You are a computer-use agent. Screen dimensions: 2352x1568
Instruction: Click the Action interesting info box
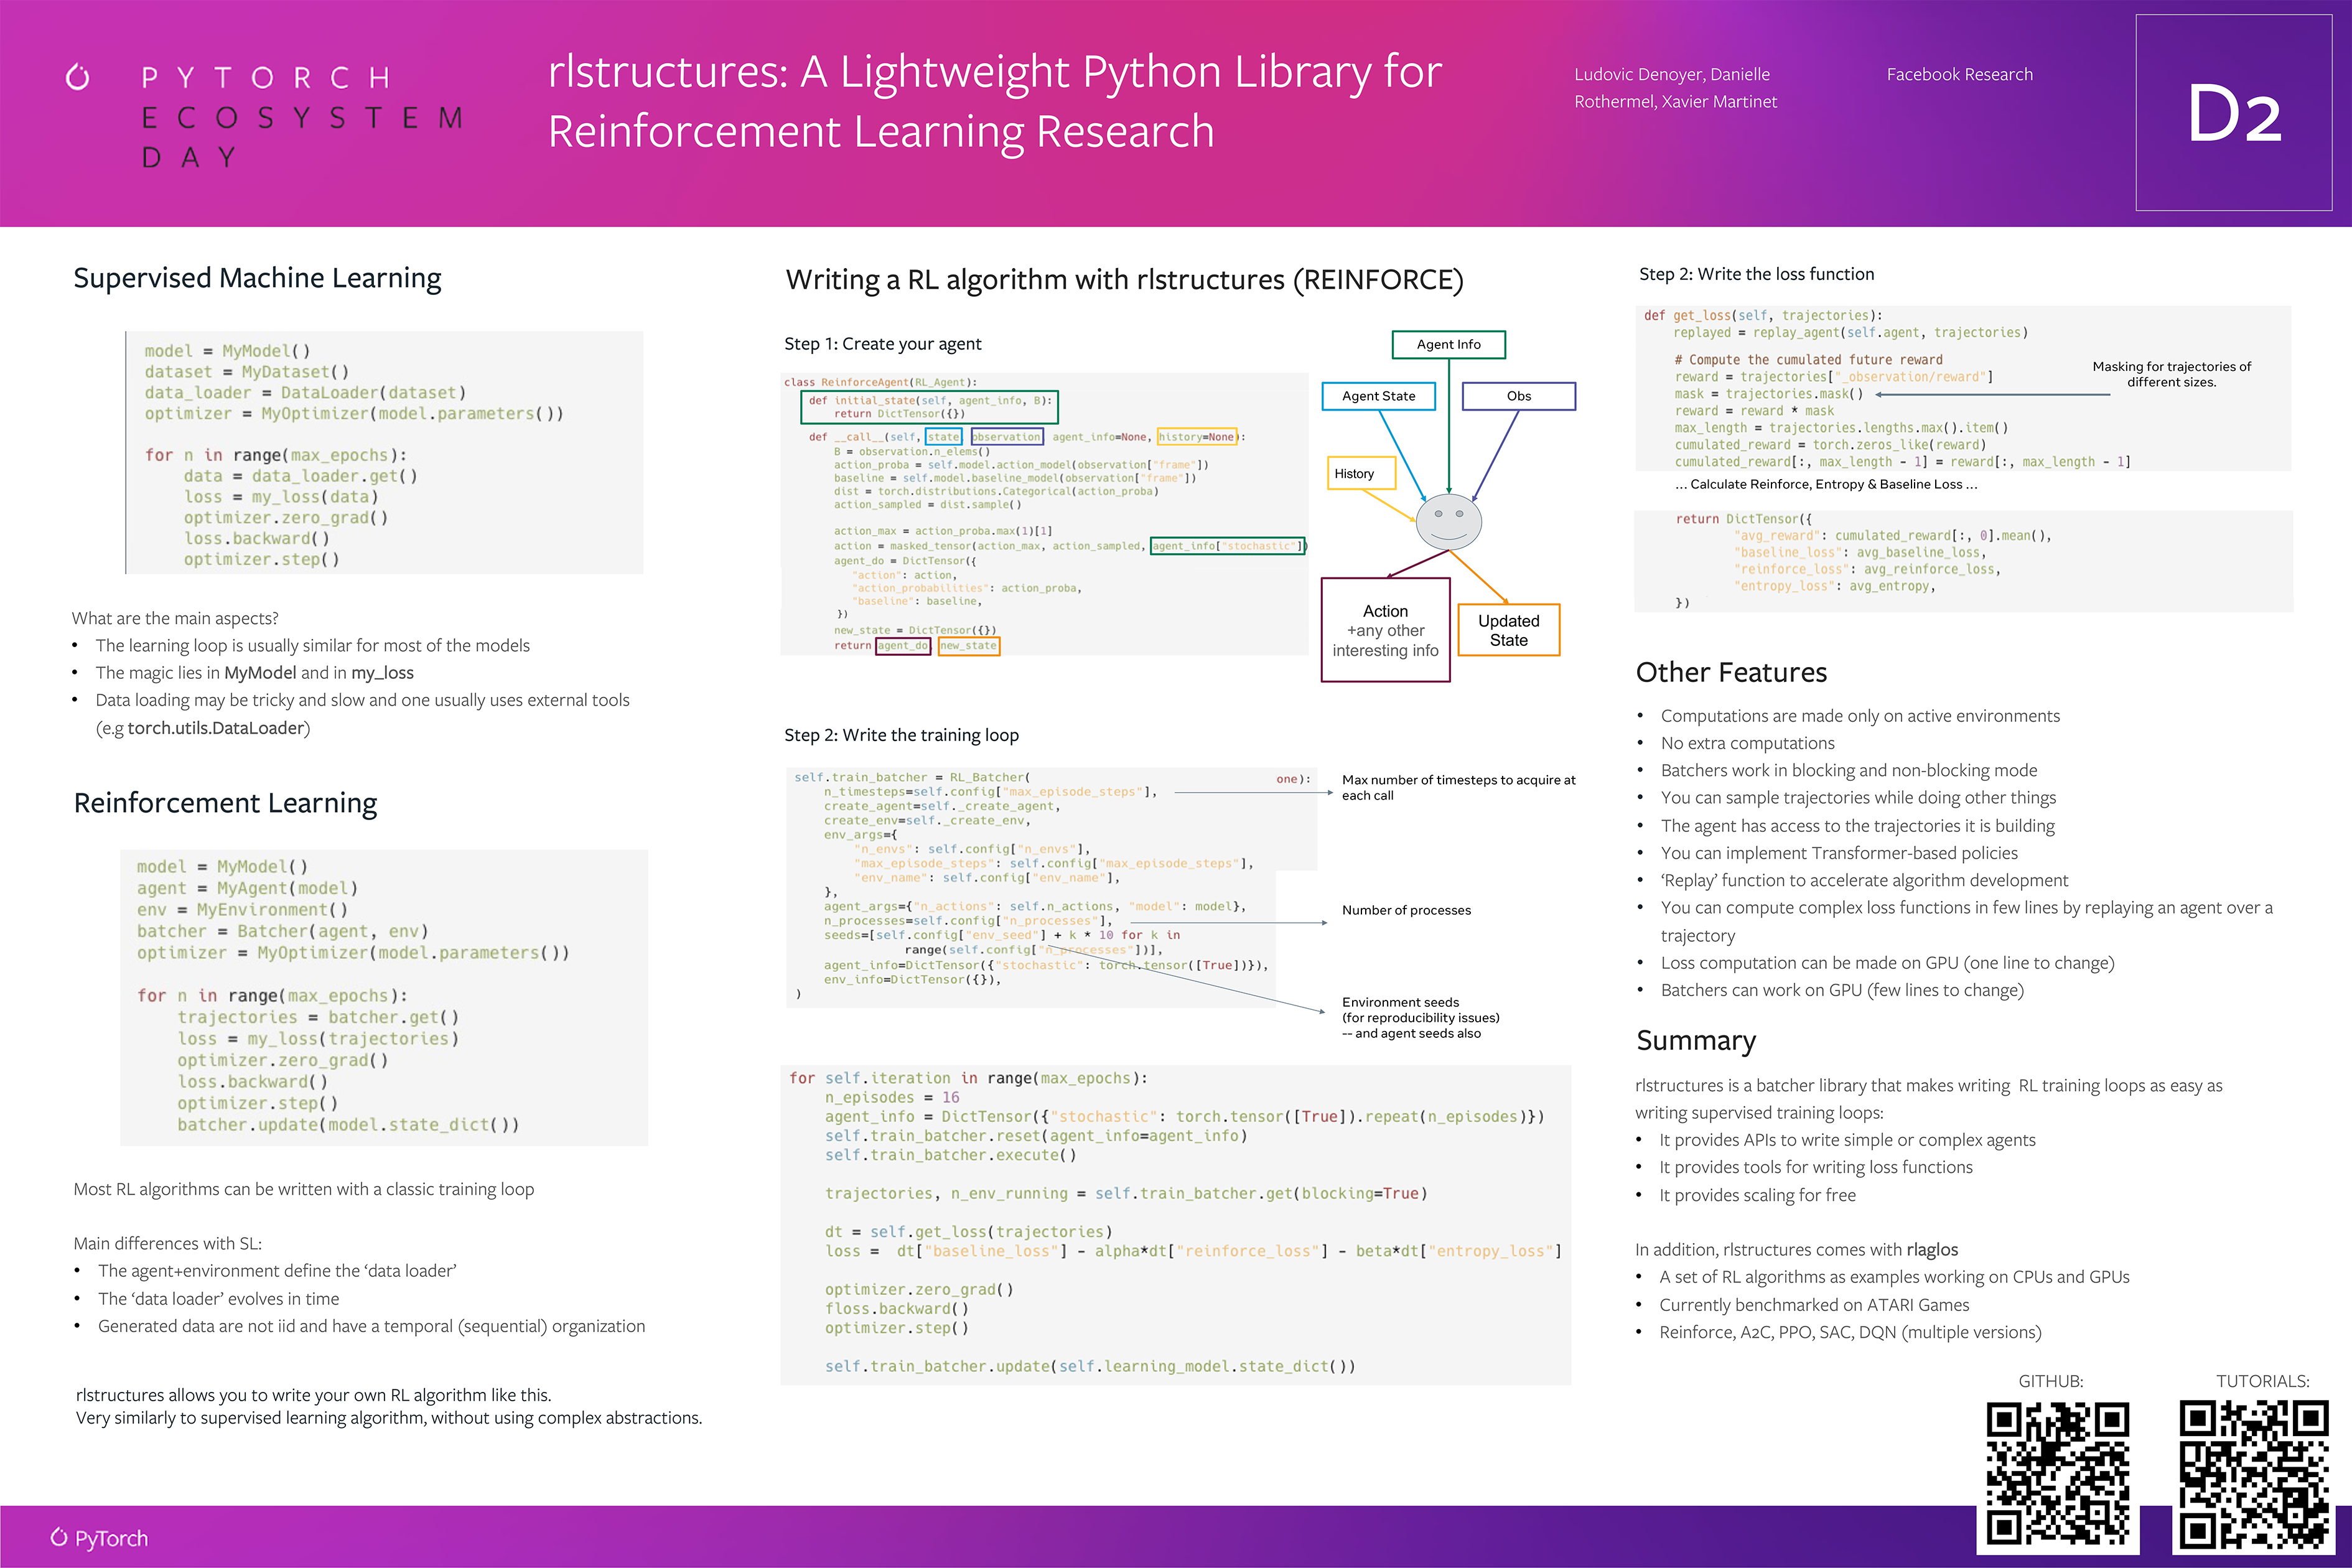tap(1385, 630)
